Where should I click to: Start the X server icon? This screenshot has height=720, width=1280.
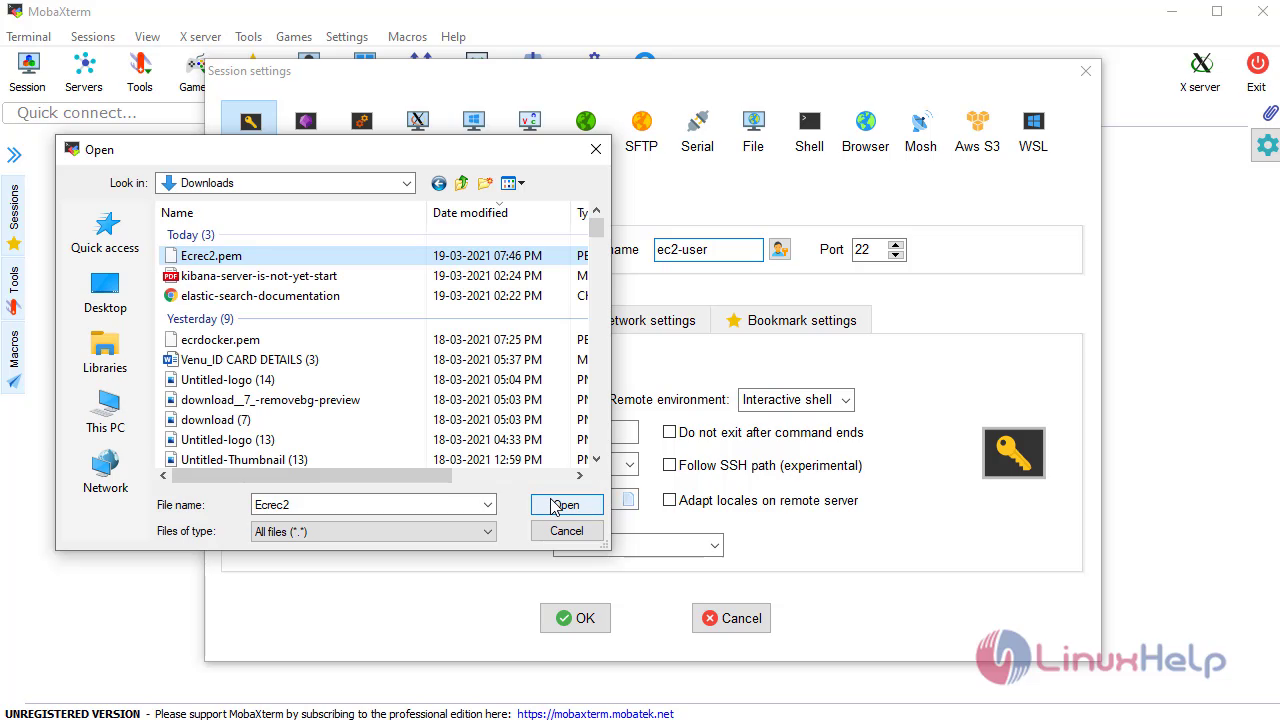[1200, 72]
